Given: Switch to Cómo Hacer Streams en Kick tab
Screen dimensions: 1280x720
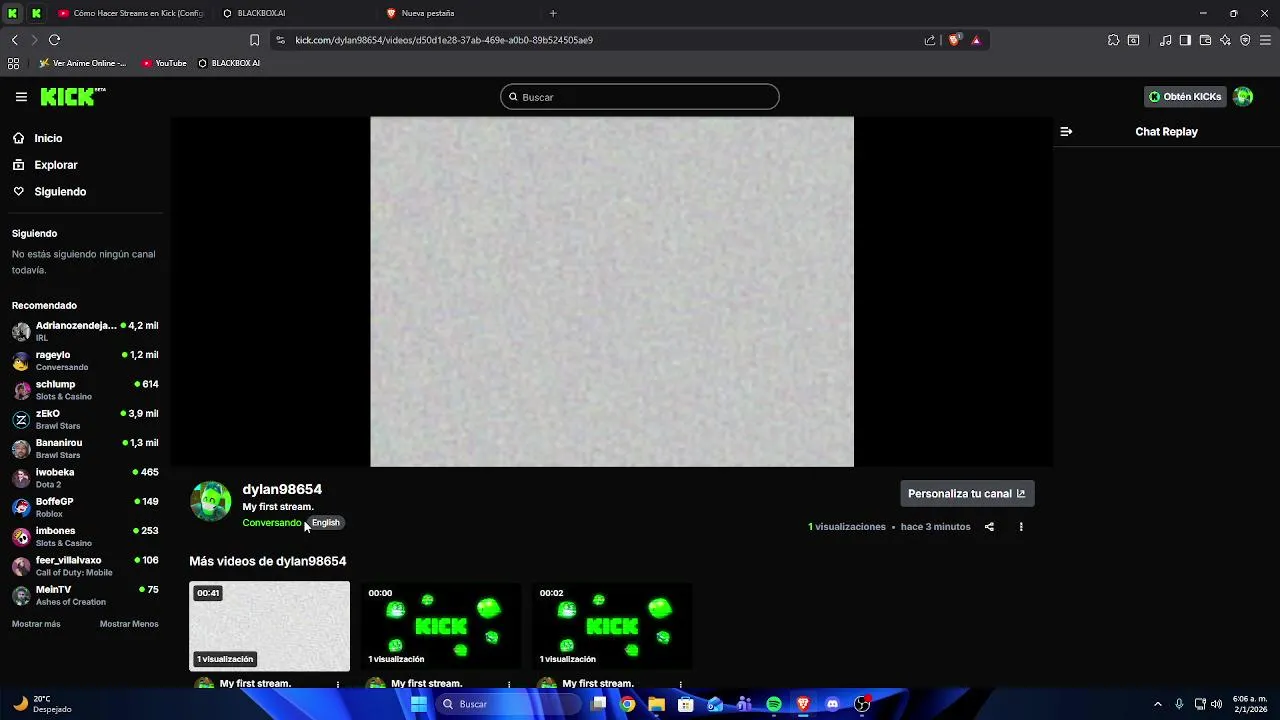Looking at the screenshot, I should (x=130, y=13).
